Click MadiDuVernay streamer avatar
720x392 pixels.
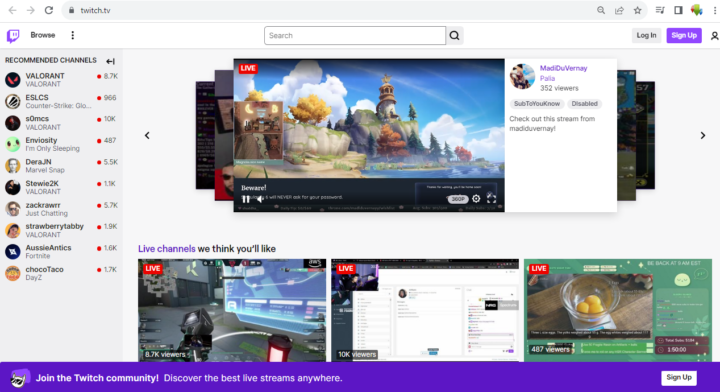[522, 76]
